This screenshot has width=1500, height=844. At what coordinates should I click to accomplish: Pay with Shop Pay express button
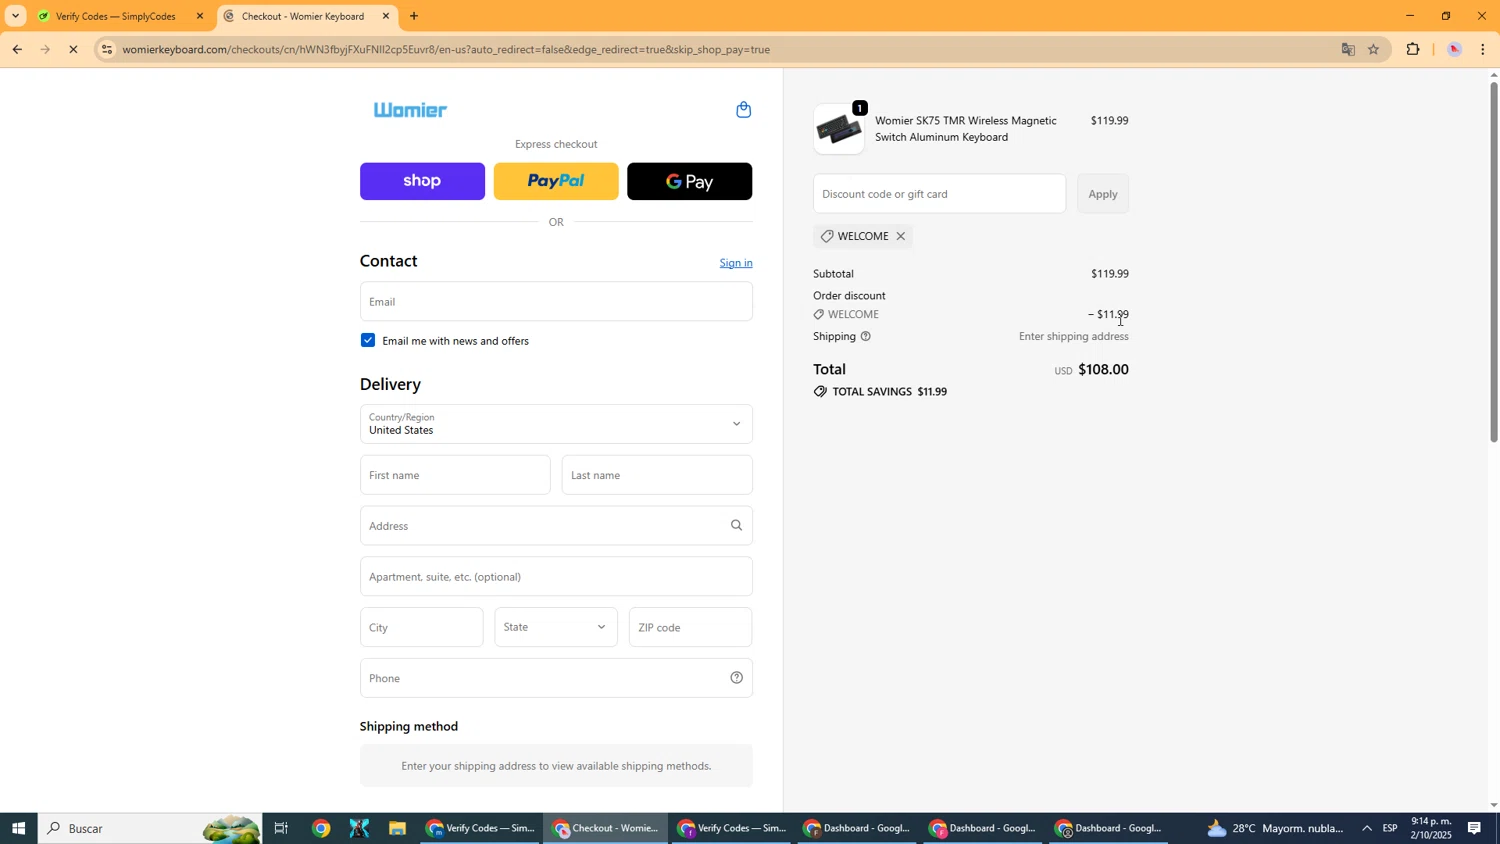tap(422, 181)
